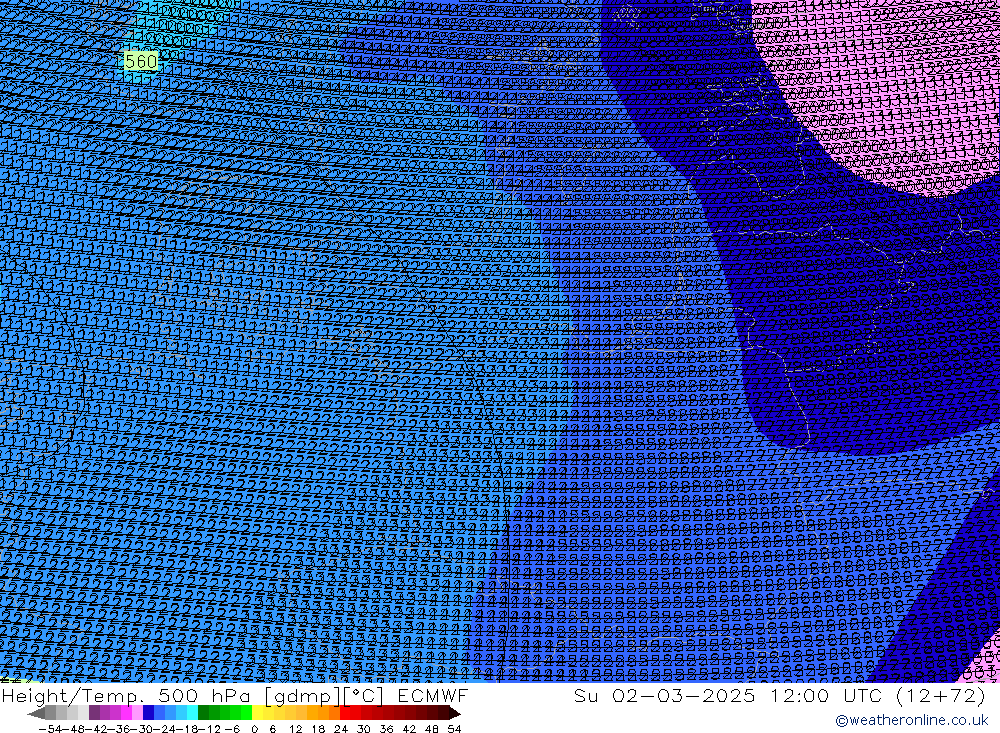Click the 24 value on the temperature scale
The height and width of the screenshot is (733, 1000).
tap(341, 729)
